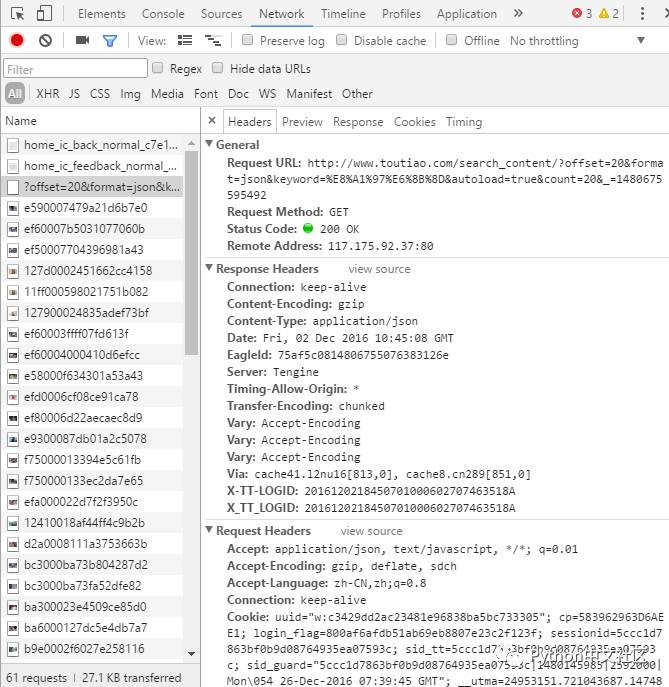The width and height of the screenshot is (669, 687).
Task: Open the Elements panel tab
Action: [x=102, y=14]
